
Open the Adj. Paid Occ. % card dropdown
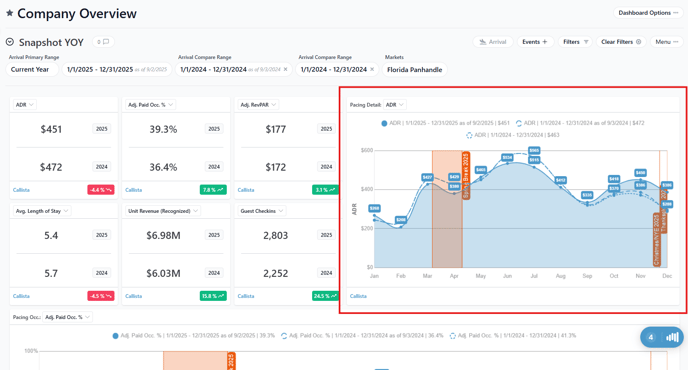[x=150, y=104]
